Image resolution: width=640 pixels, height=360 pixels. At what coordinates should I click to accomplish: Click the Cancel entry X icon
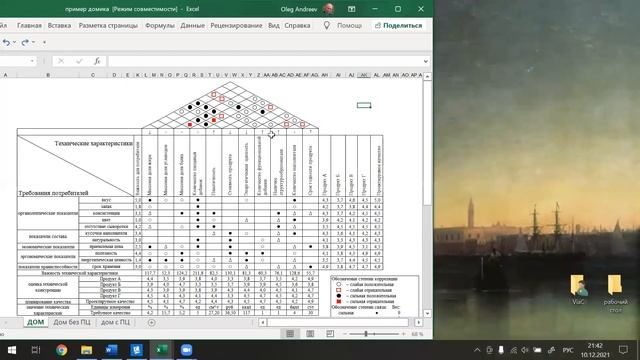coord(61,61)
